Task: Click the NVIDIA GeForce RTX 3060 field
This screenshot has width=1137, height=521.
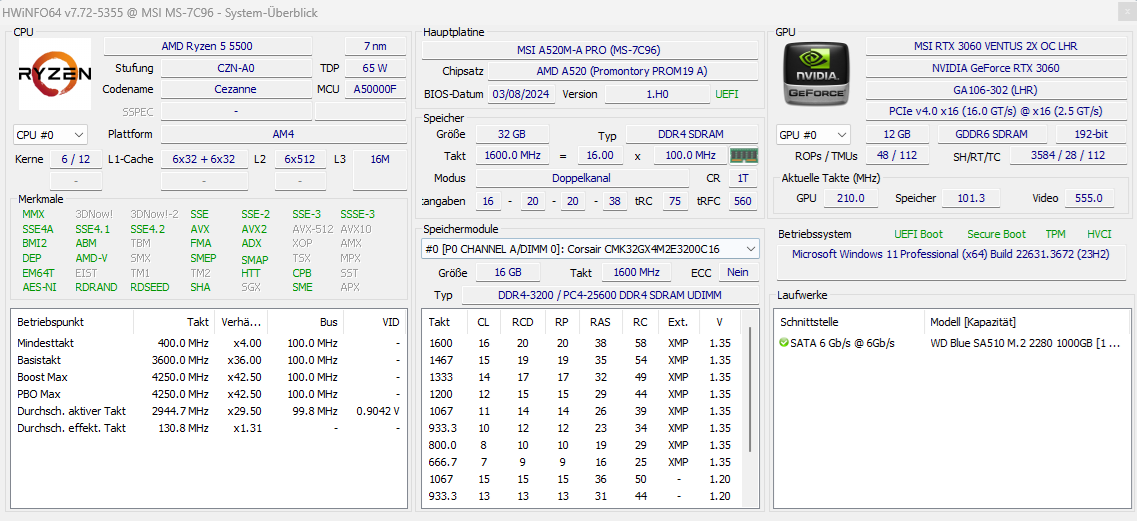Action: pos(995,68)
